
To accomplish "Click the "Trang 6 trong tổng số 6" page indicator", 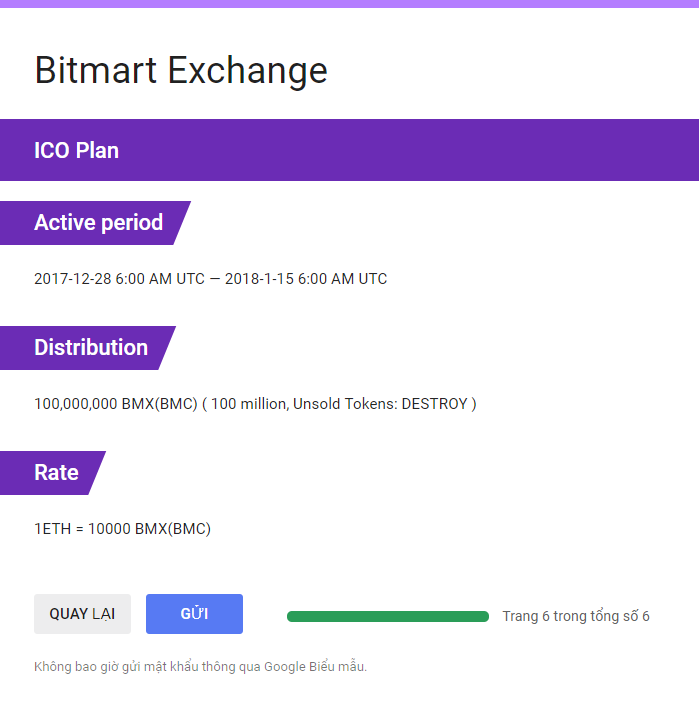I will coord(576,616).
